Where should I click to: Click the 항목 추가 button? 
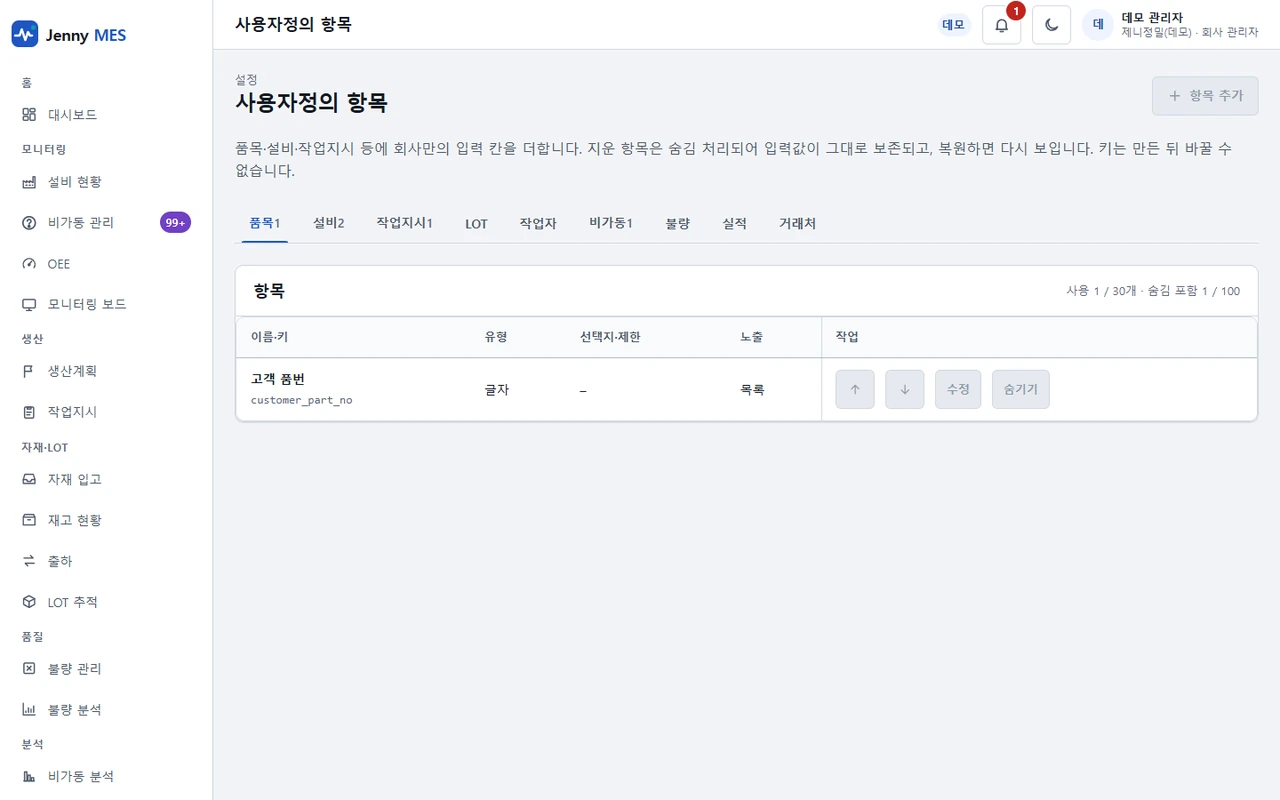click(x=1205, y=96)
